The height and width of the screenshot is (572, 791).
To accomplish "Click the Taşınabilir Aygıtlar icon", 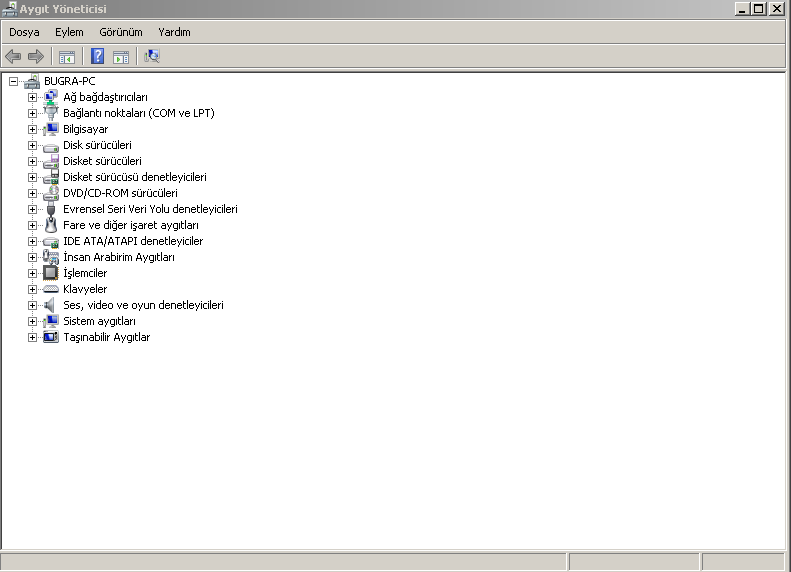I will tap(50, 337).
